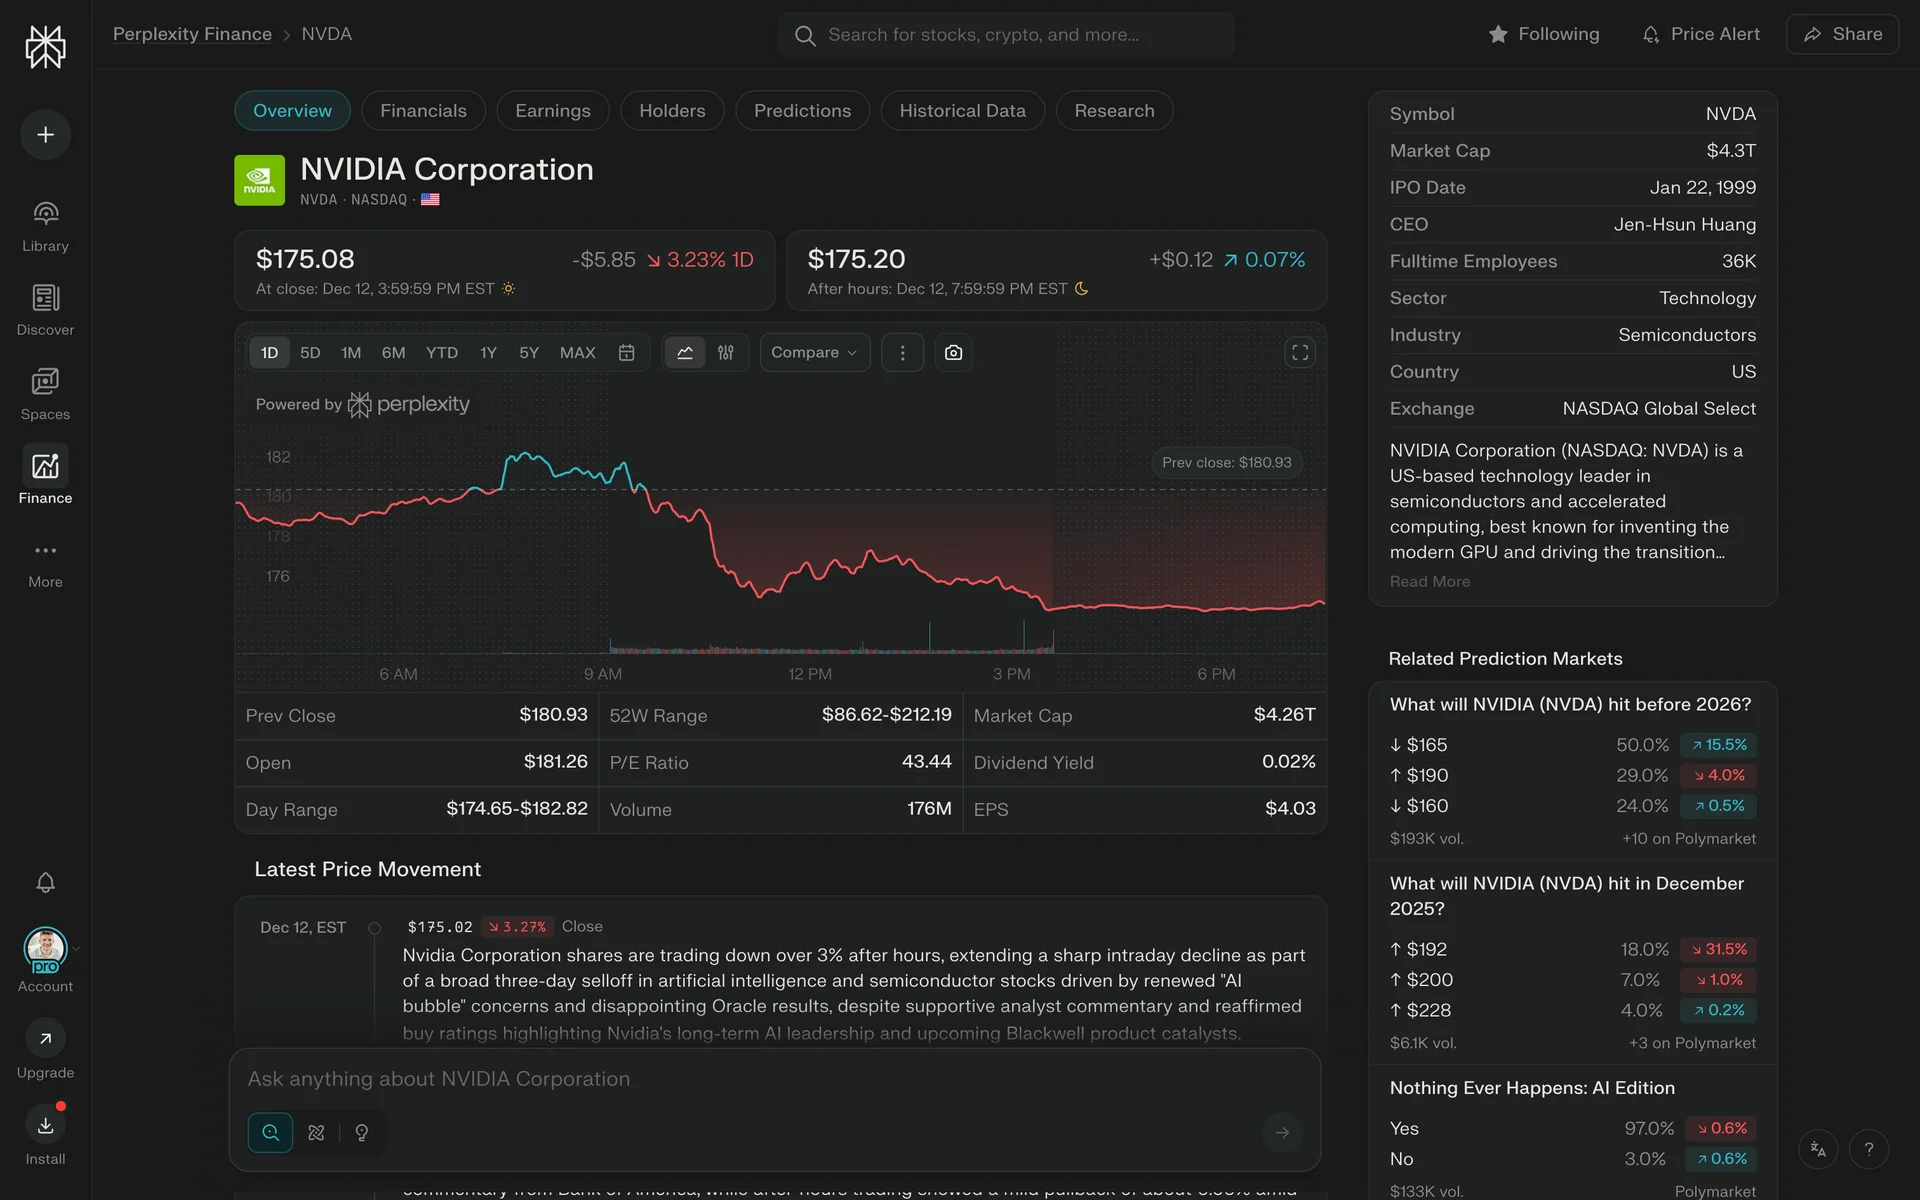This screenshot has height=1200, width=1920.
Task: Switch to the Financials tab
Action: coord(423,111)
